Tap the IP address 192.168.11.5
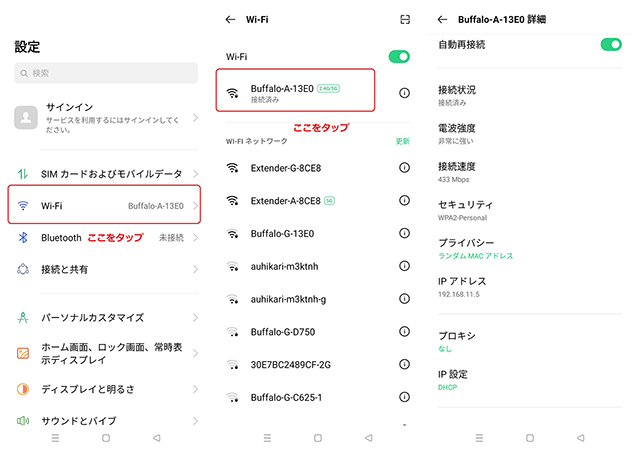 point(459,294)
